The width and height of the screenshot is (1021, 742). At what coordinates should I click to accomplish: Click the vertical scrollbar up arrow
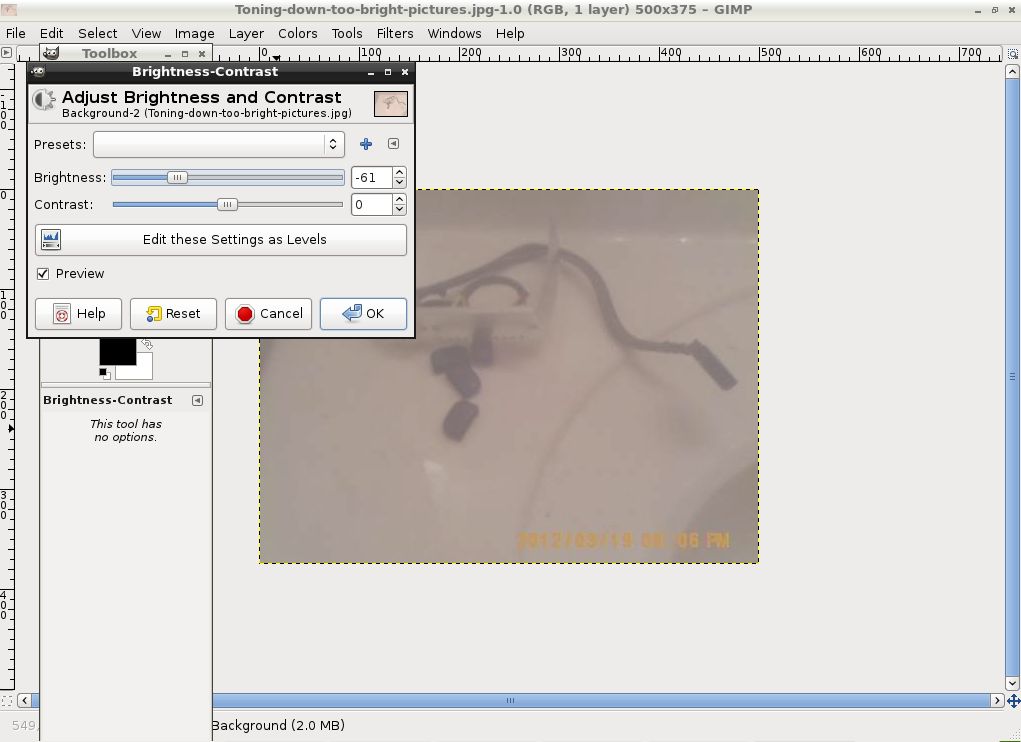[1013, 71]
